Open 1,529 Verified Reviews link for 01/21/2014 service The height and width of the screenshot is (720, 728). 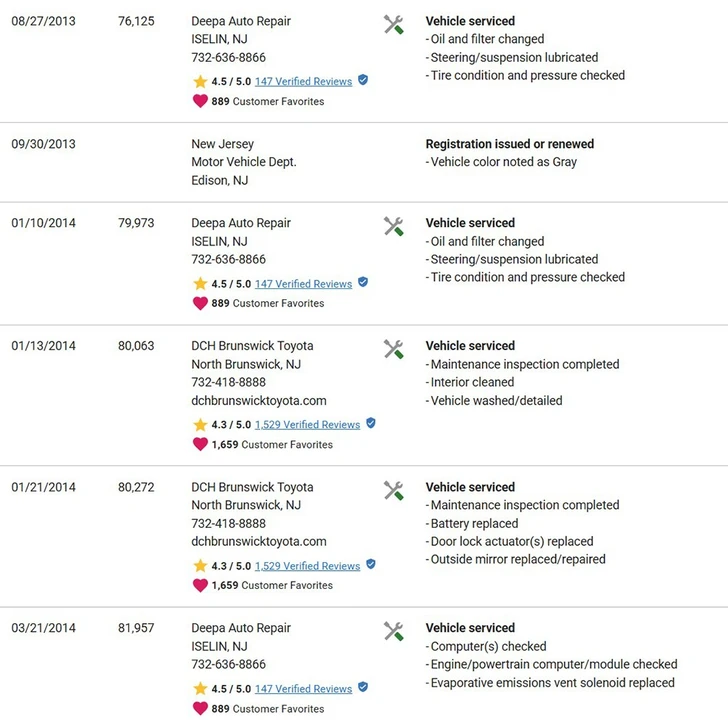(307, 566)
